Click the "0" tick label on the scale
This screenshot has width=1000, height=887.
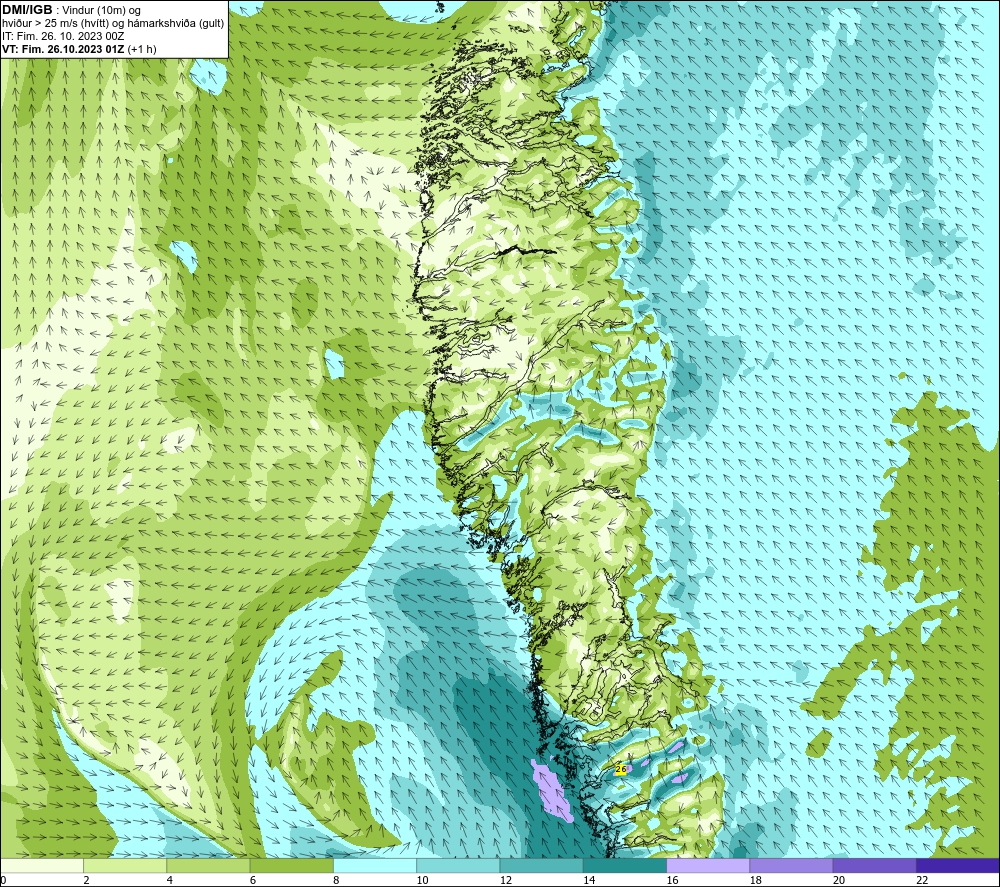click(x=3, y=880)
